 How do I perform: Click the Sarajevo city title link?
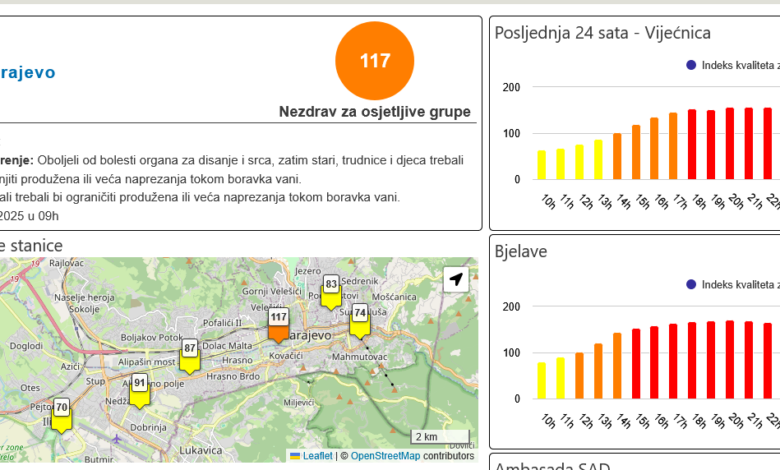tap(28, 73)
